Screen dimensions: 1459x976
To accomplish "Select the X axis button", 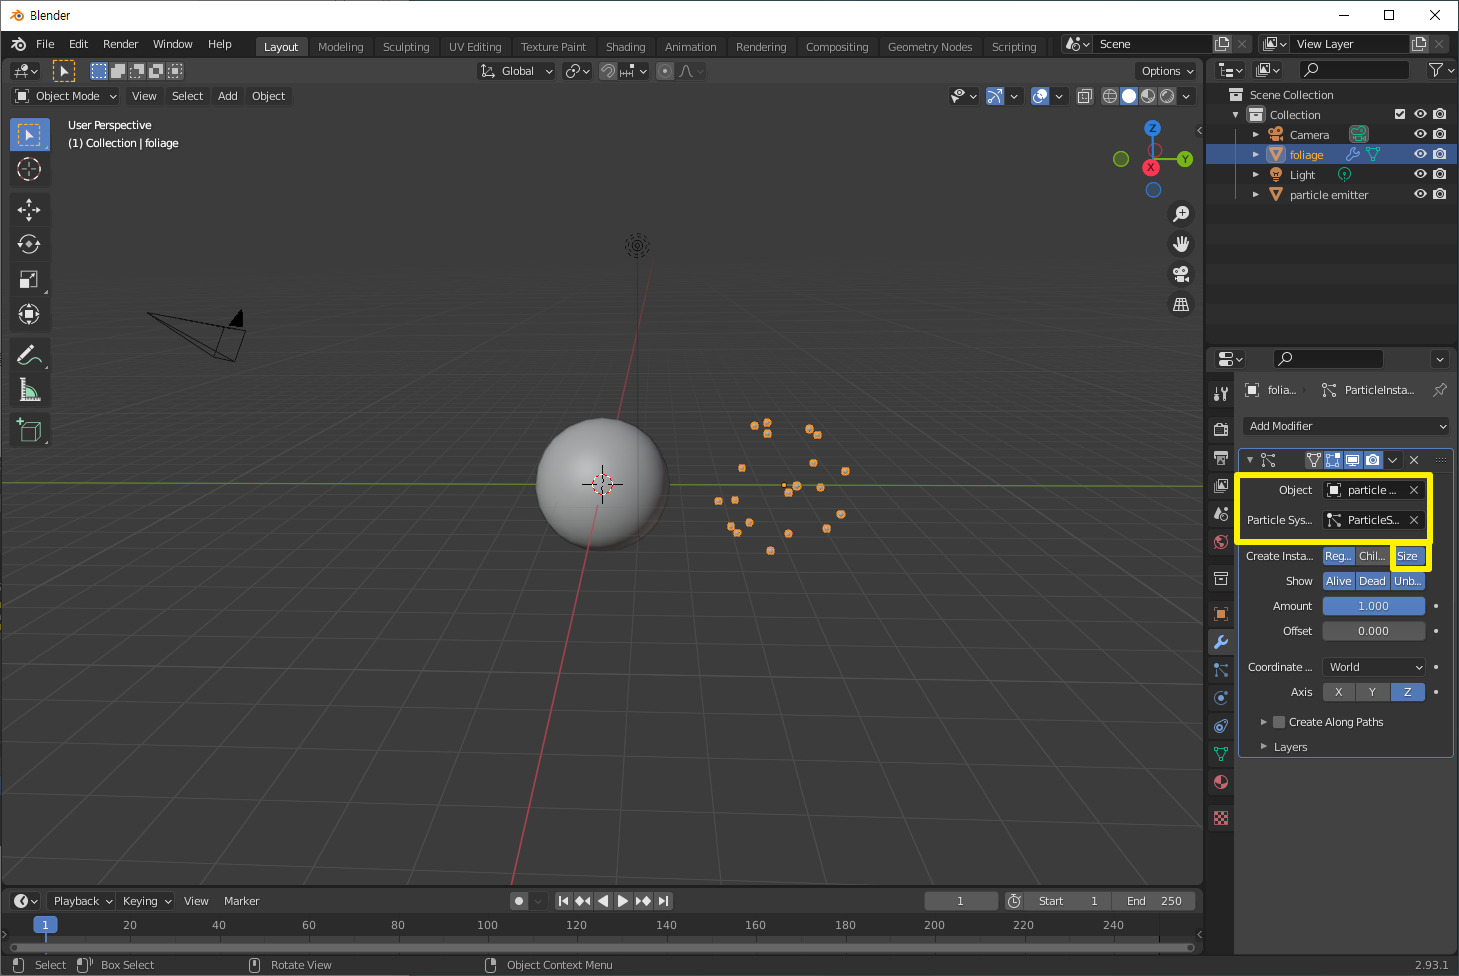I will click(x=1339, y=692).
